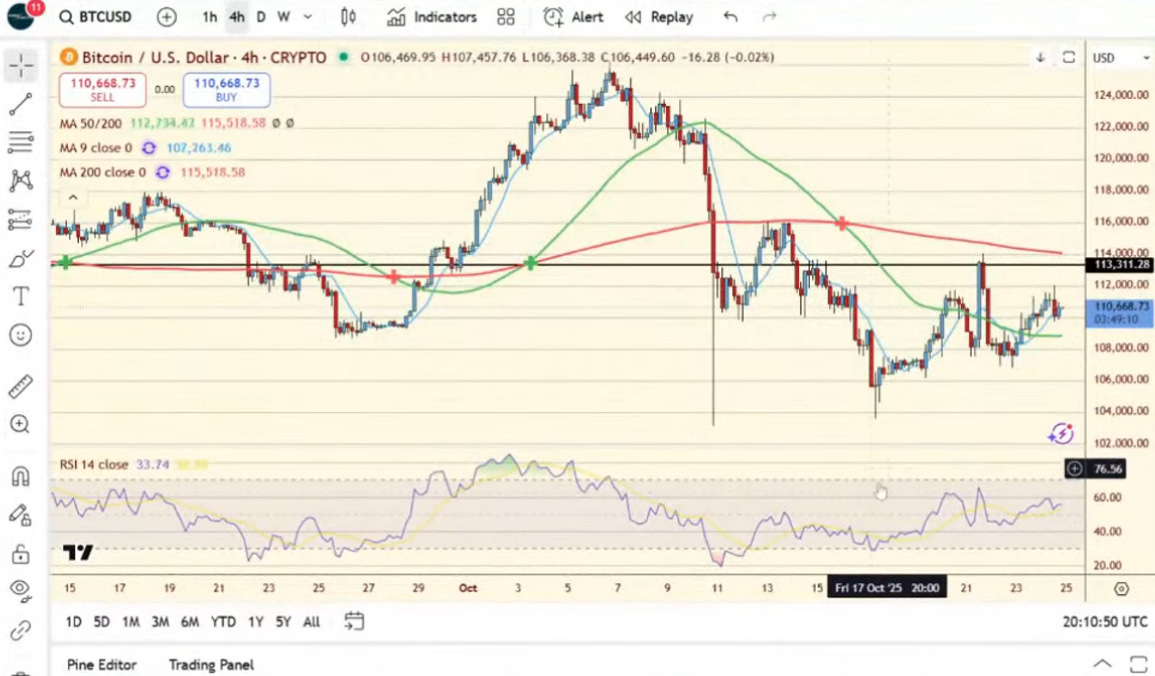1155x676 pixels.
Task: Click the MA 200 close indicator legend
Action: (x=102, y=172)
